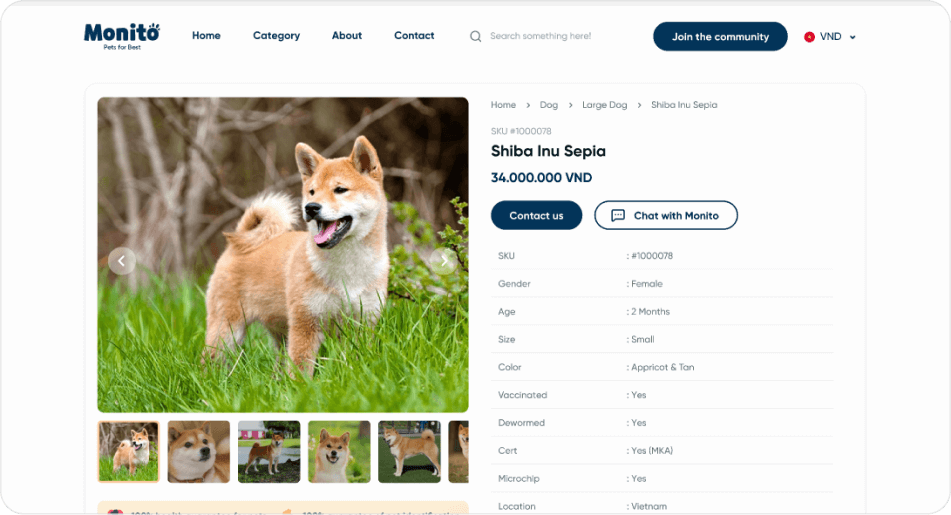Select fifth thumbnail of dog standing sideways
The width and height of the screenshot is (951, 515).
click(409, 452)
